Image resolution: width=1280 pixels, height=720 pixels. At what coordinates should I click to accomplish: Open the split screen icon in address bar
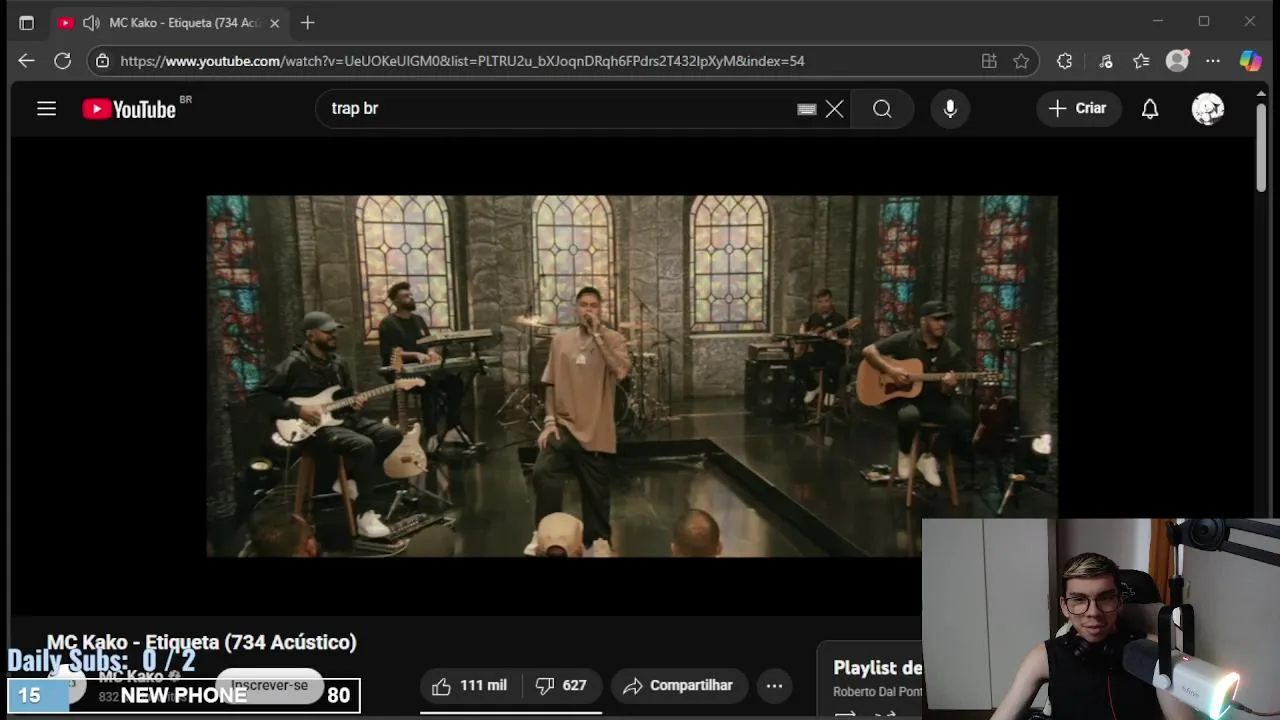point(989,61)
